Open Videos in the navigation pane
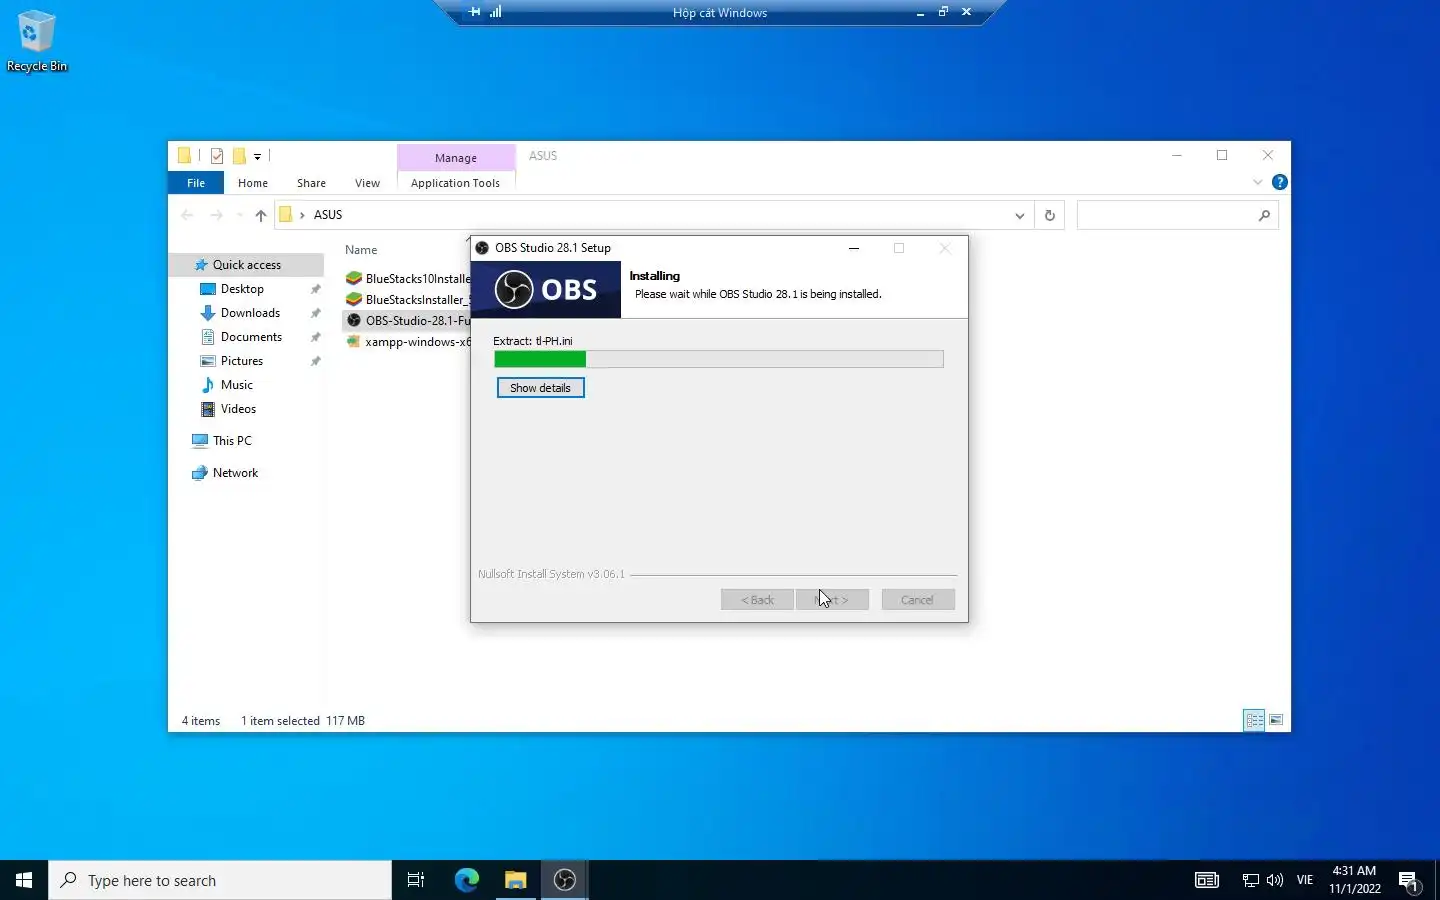This screenshot has height=900, width=1440. pyautogui.click(x=238, y=409)
